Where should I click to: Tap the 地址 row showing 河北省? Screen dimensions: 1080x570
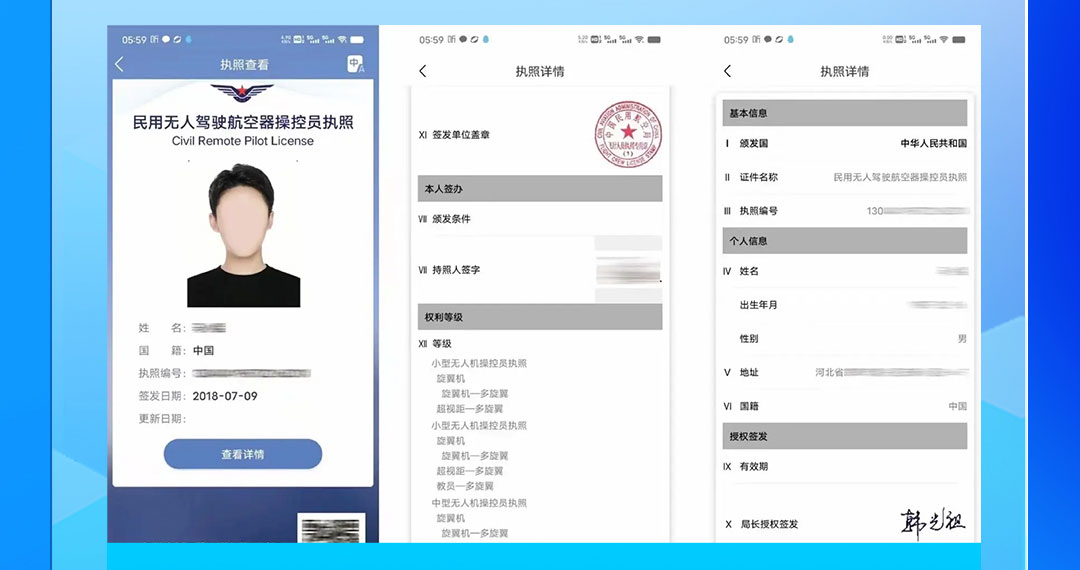click(x=844, y=372)
